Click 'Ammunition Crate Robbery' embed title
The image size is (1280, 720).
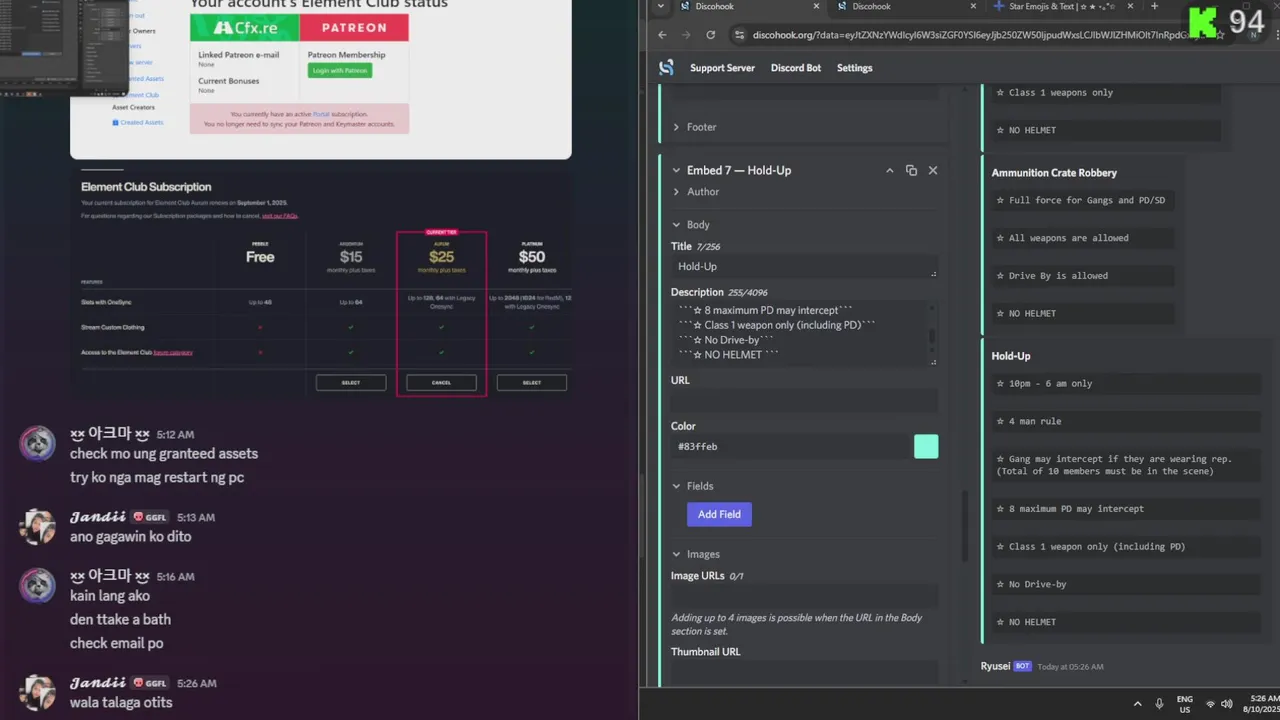point(1054,173)
